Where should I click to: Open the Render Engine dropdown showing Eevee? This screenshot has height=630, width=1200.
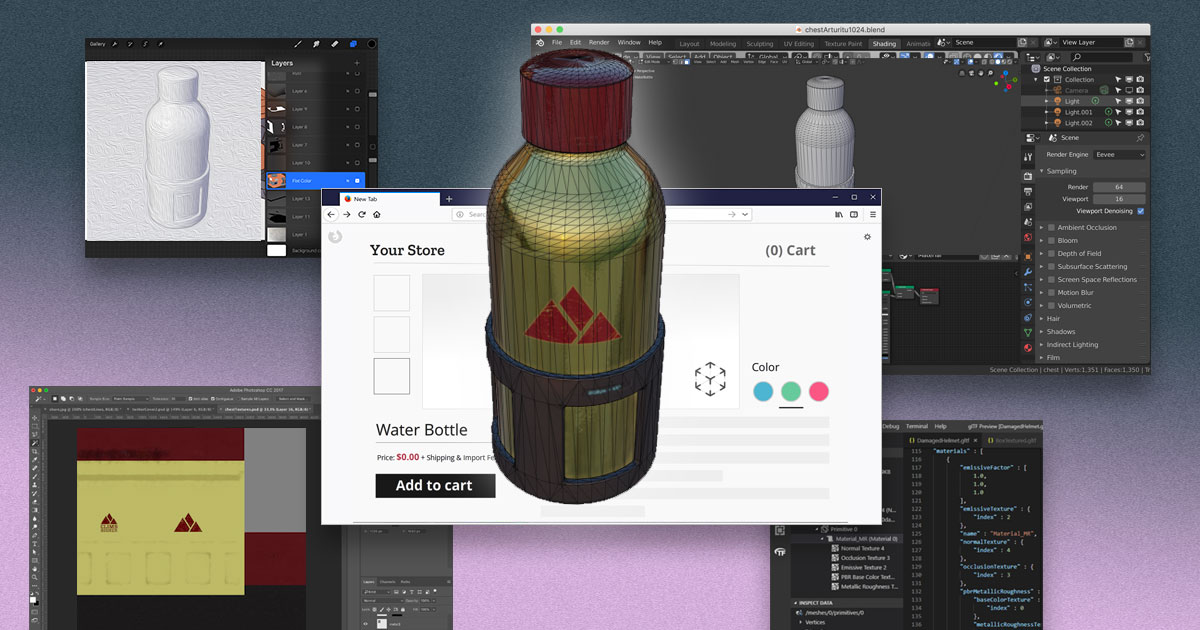click(1119, 154)
